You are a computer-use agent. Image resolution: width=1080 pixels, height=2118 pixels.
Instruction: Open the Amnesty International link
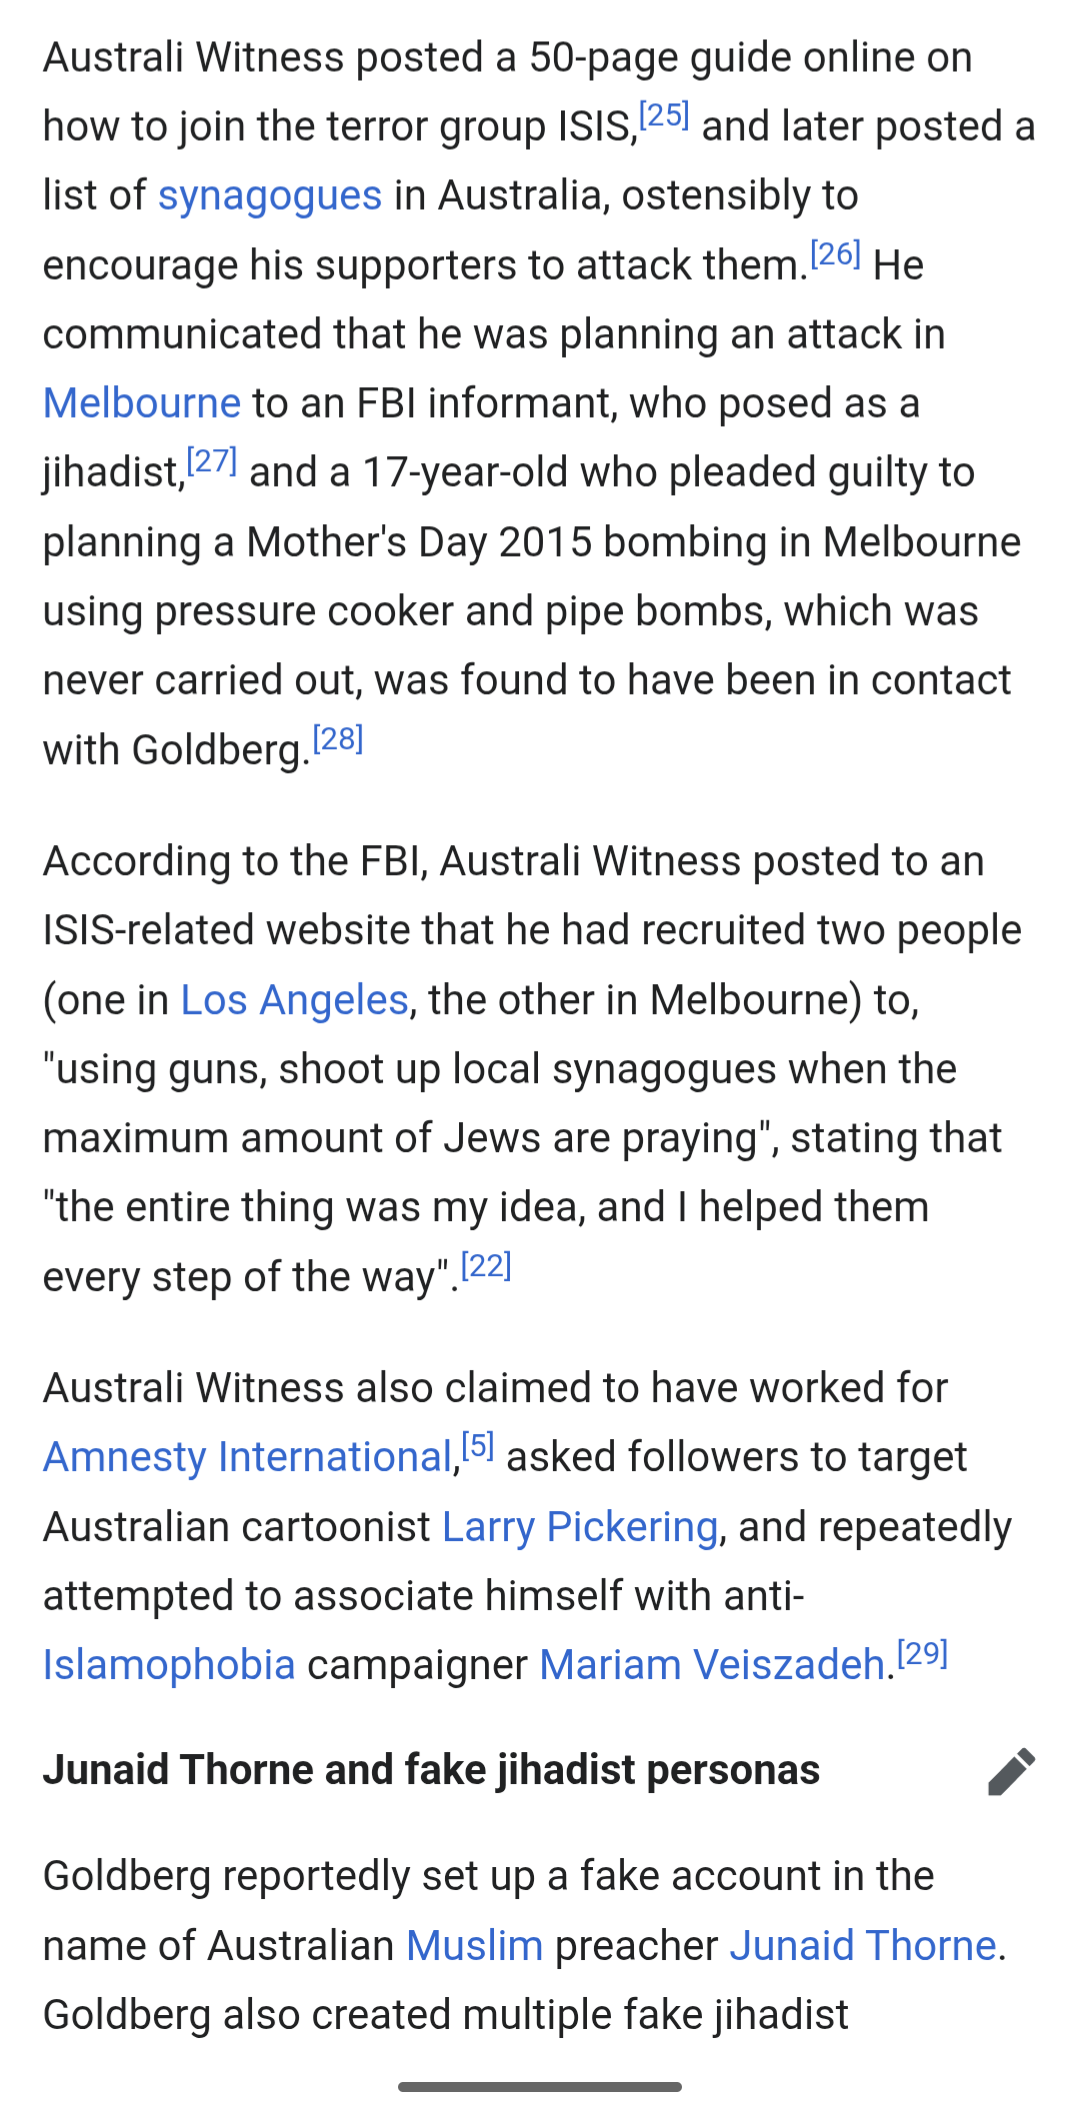[x=248, y=1457]
